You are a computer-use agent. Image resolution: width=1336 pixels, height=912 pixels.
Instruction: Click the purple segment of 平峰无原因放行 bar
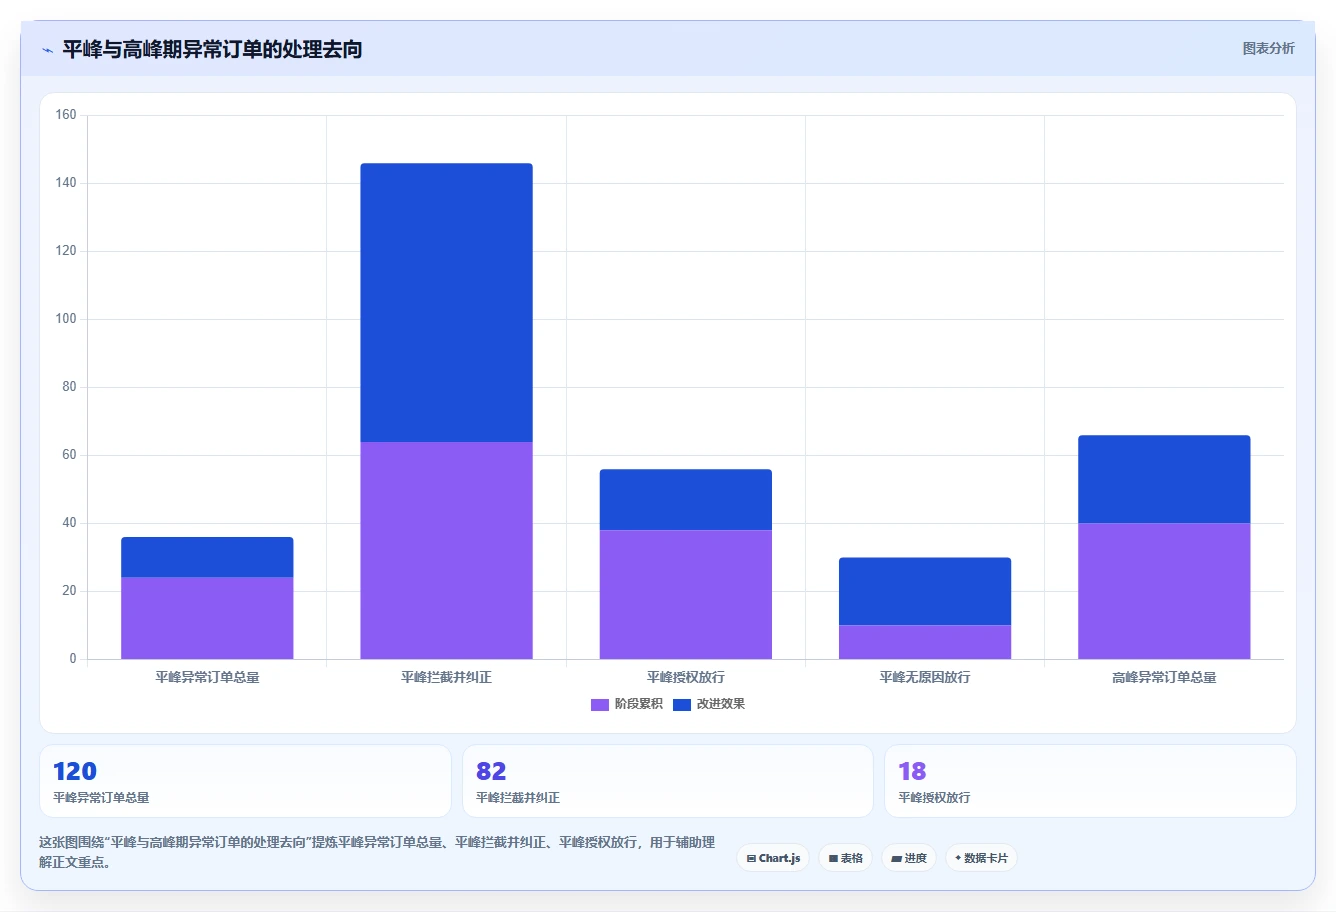[925, 642]
